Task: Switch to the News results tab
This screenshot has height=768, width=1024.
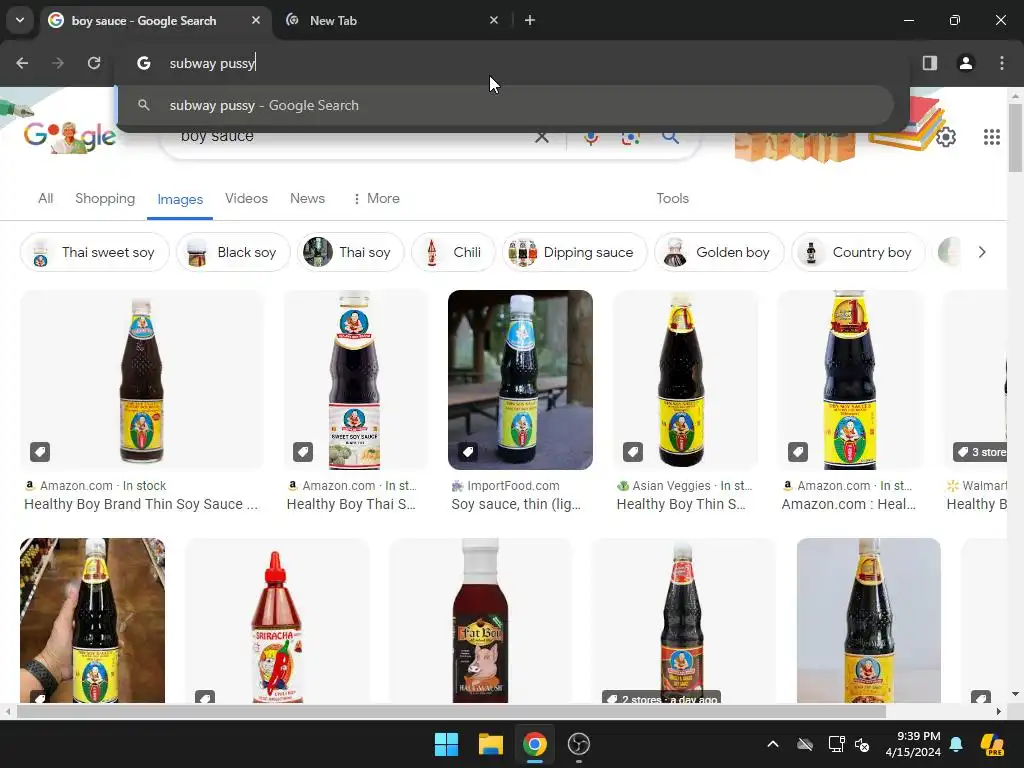Action: click(307, 198)
